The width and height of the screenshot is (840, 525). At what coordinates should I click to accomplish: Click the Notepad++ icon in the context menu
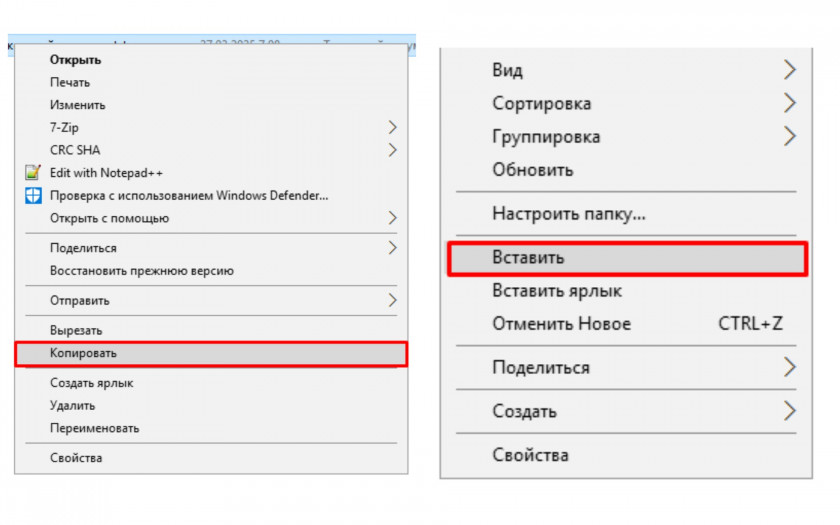[x=32, y=173]
